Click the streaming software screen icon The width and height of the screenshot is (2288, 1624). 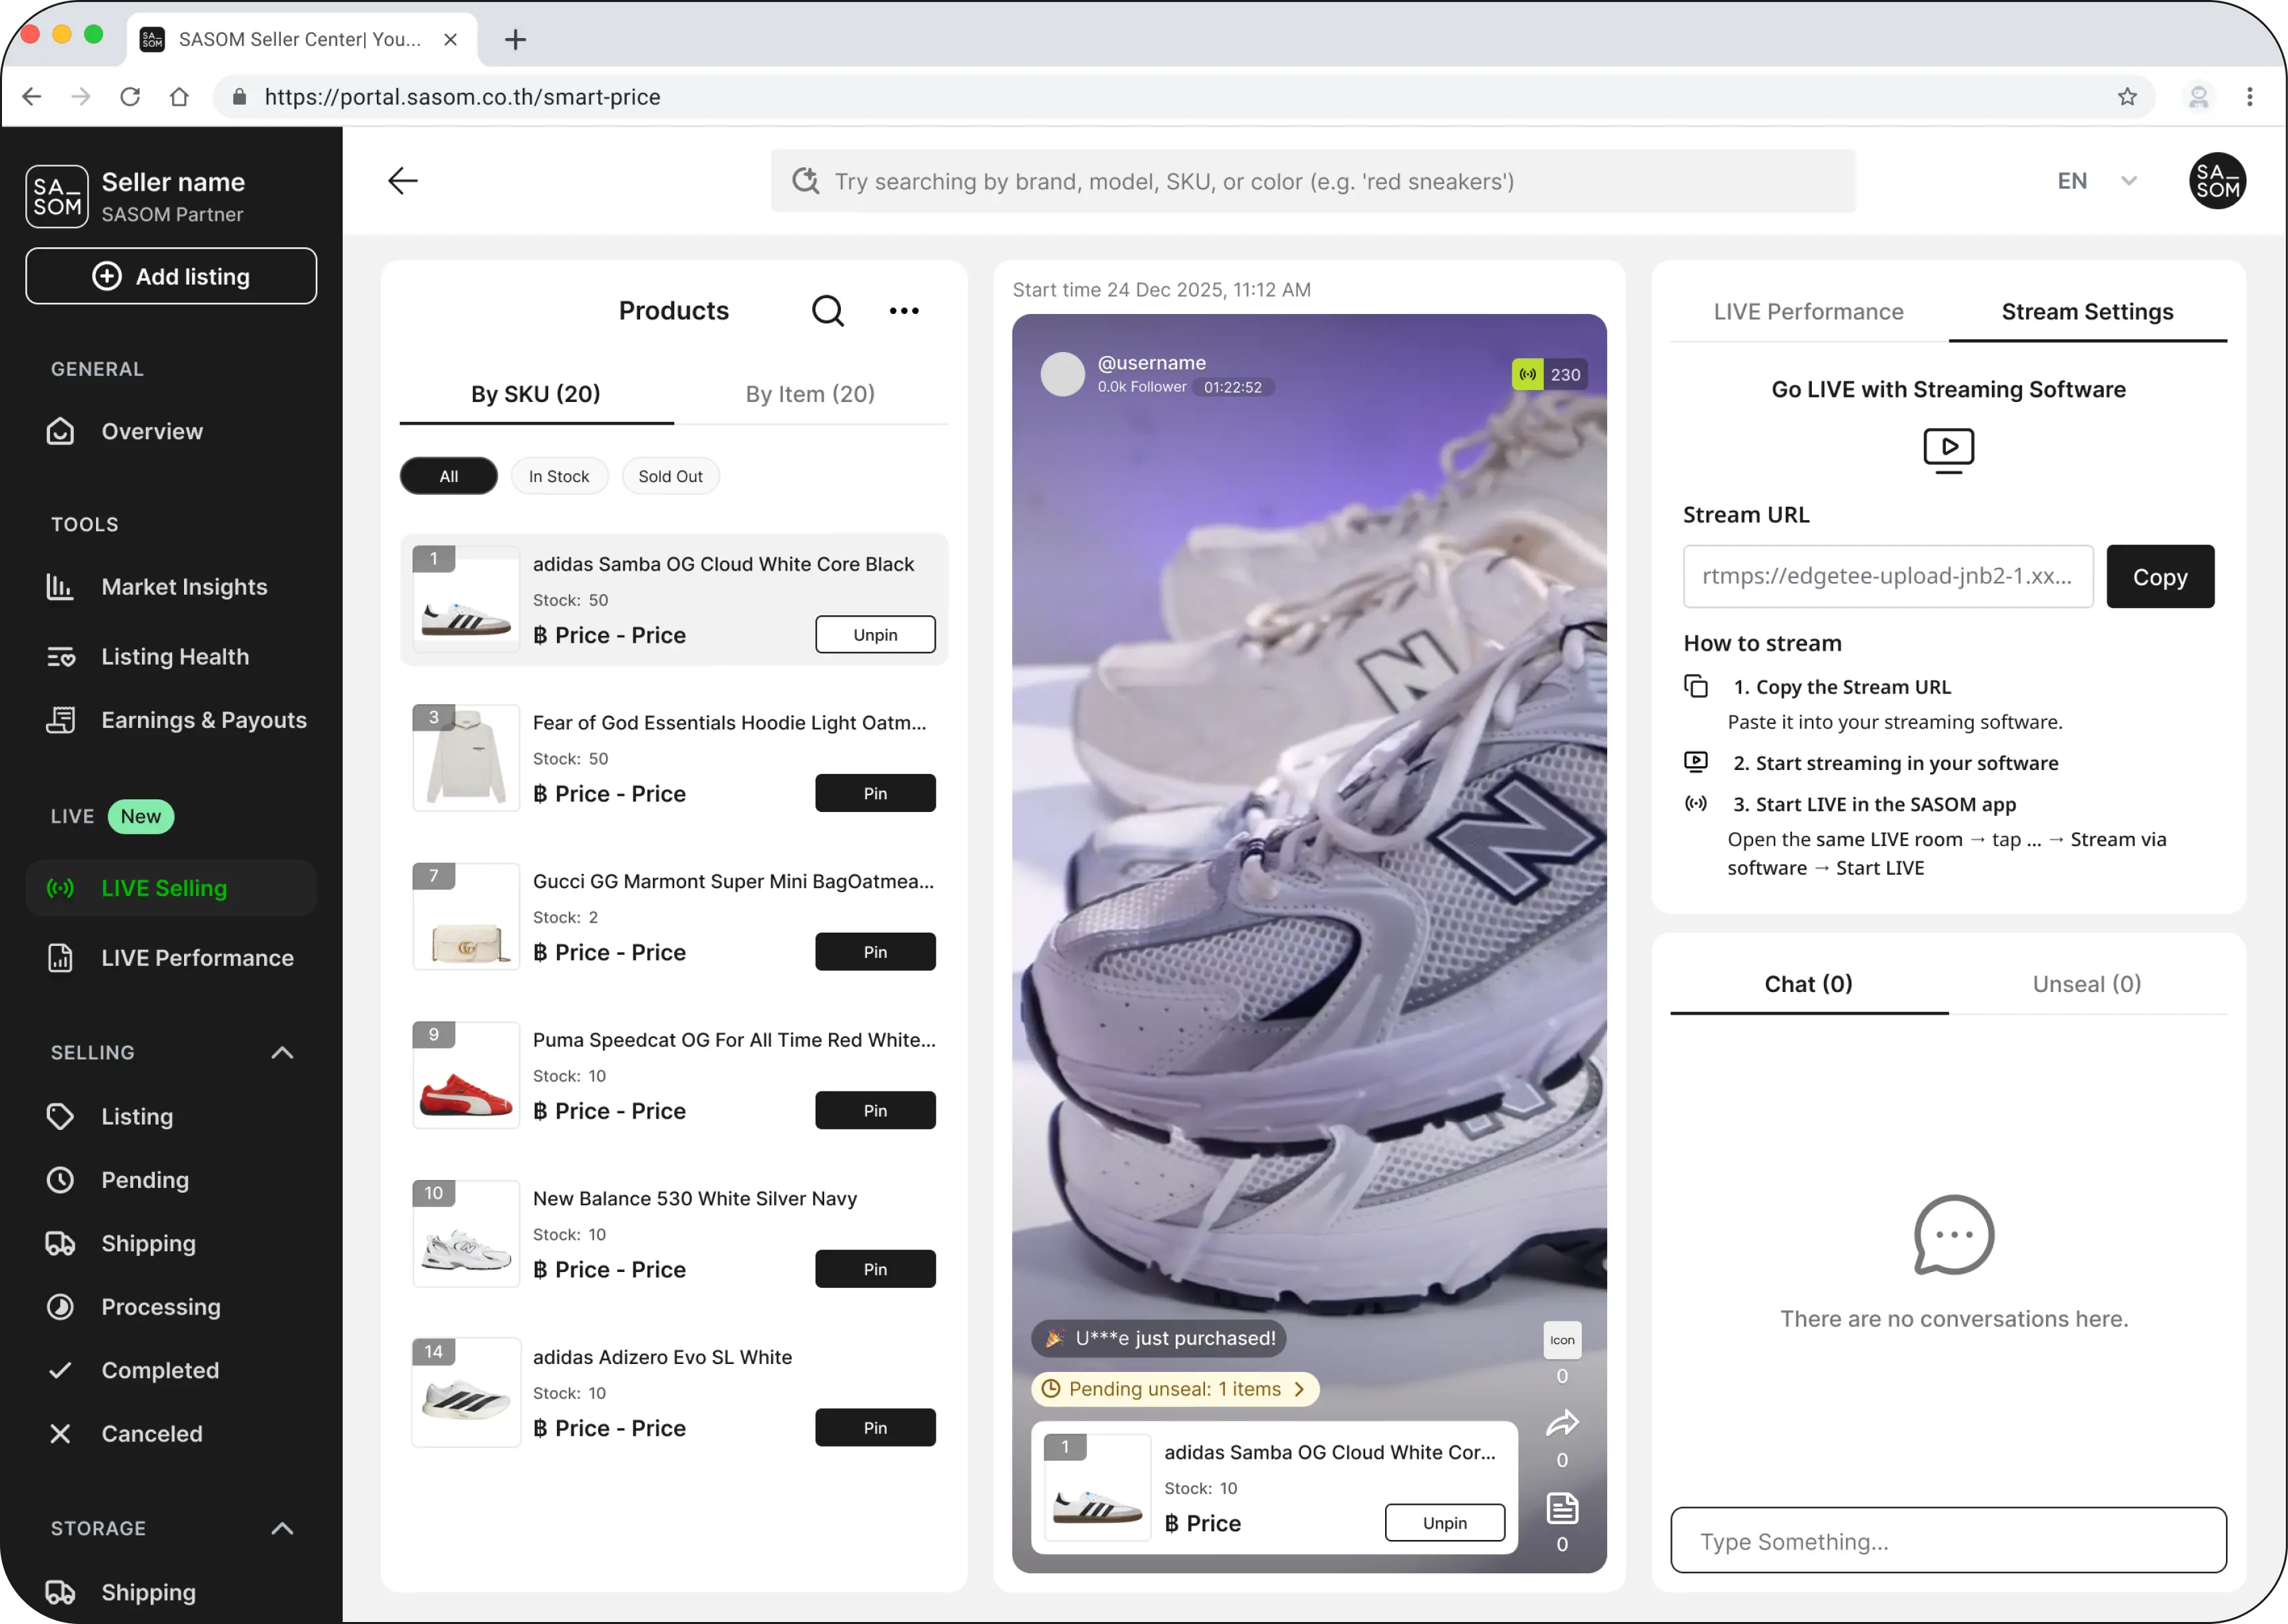coord(1948,450)
